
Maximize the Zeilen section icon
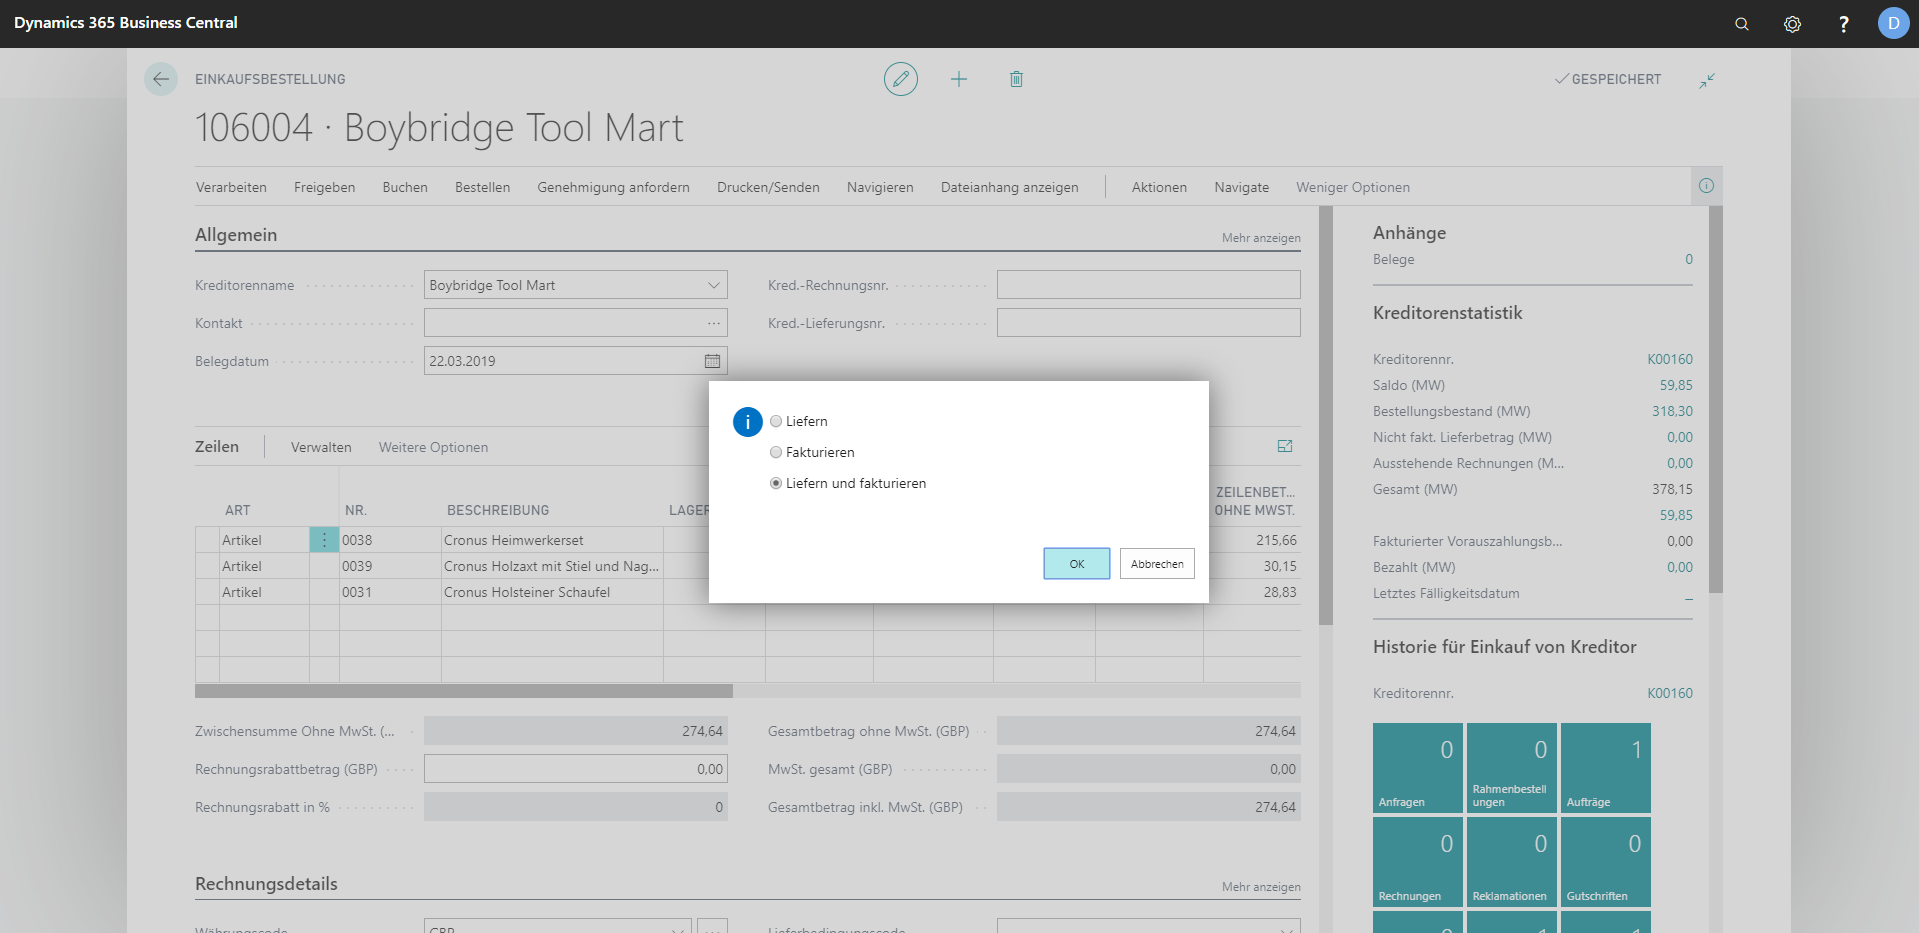coord(1285,446)
